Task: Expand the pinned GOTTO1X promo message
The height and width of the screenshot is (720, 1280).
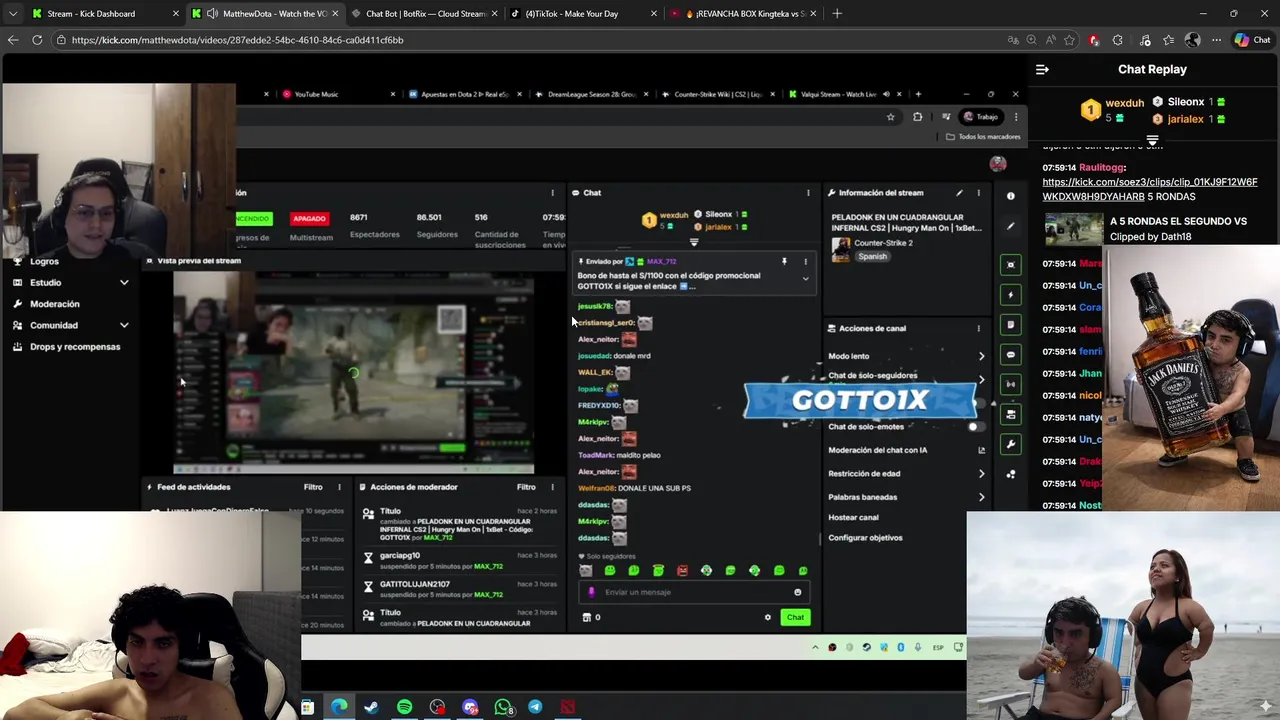Action: point(805,279)
